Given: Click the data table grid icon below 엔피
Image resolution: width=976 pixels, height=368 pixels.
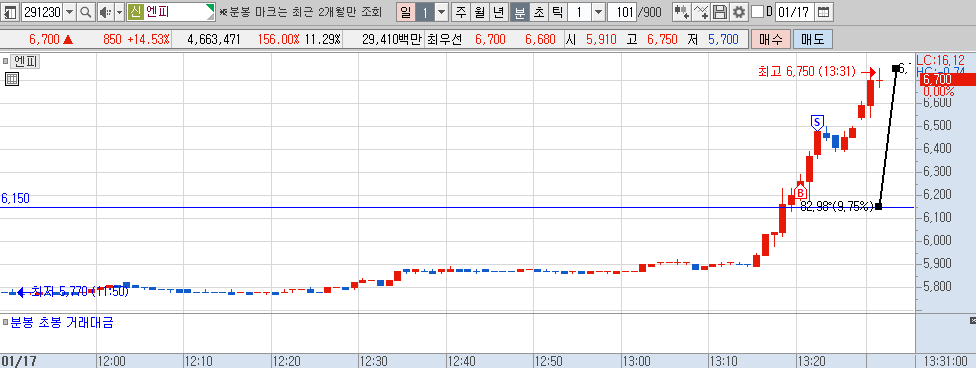Looking at the screenshot, I should (11, 79).
